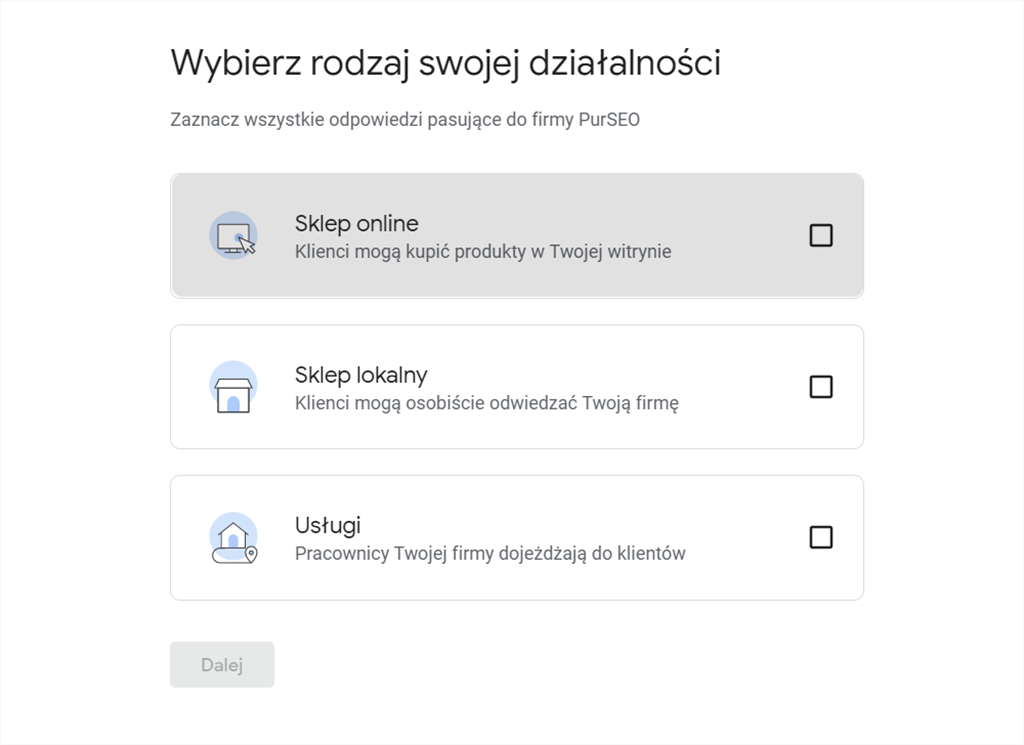Tick the Sklep online checkbox
Screen dimensions: 1024x745
click(x=821, y=236)
